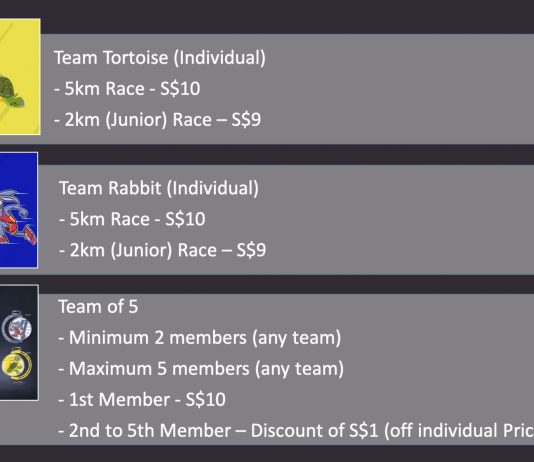
Task: Click the silver rabbit medal icon
Action: (16, 328)
